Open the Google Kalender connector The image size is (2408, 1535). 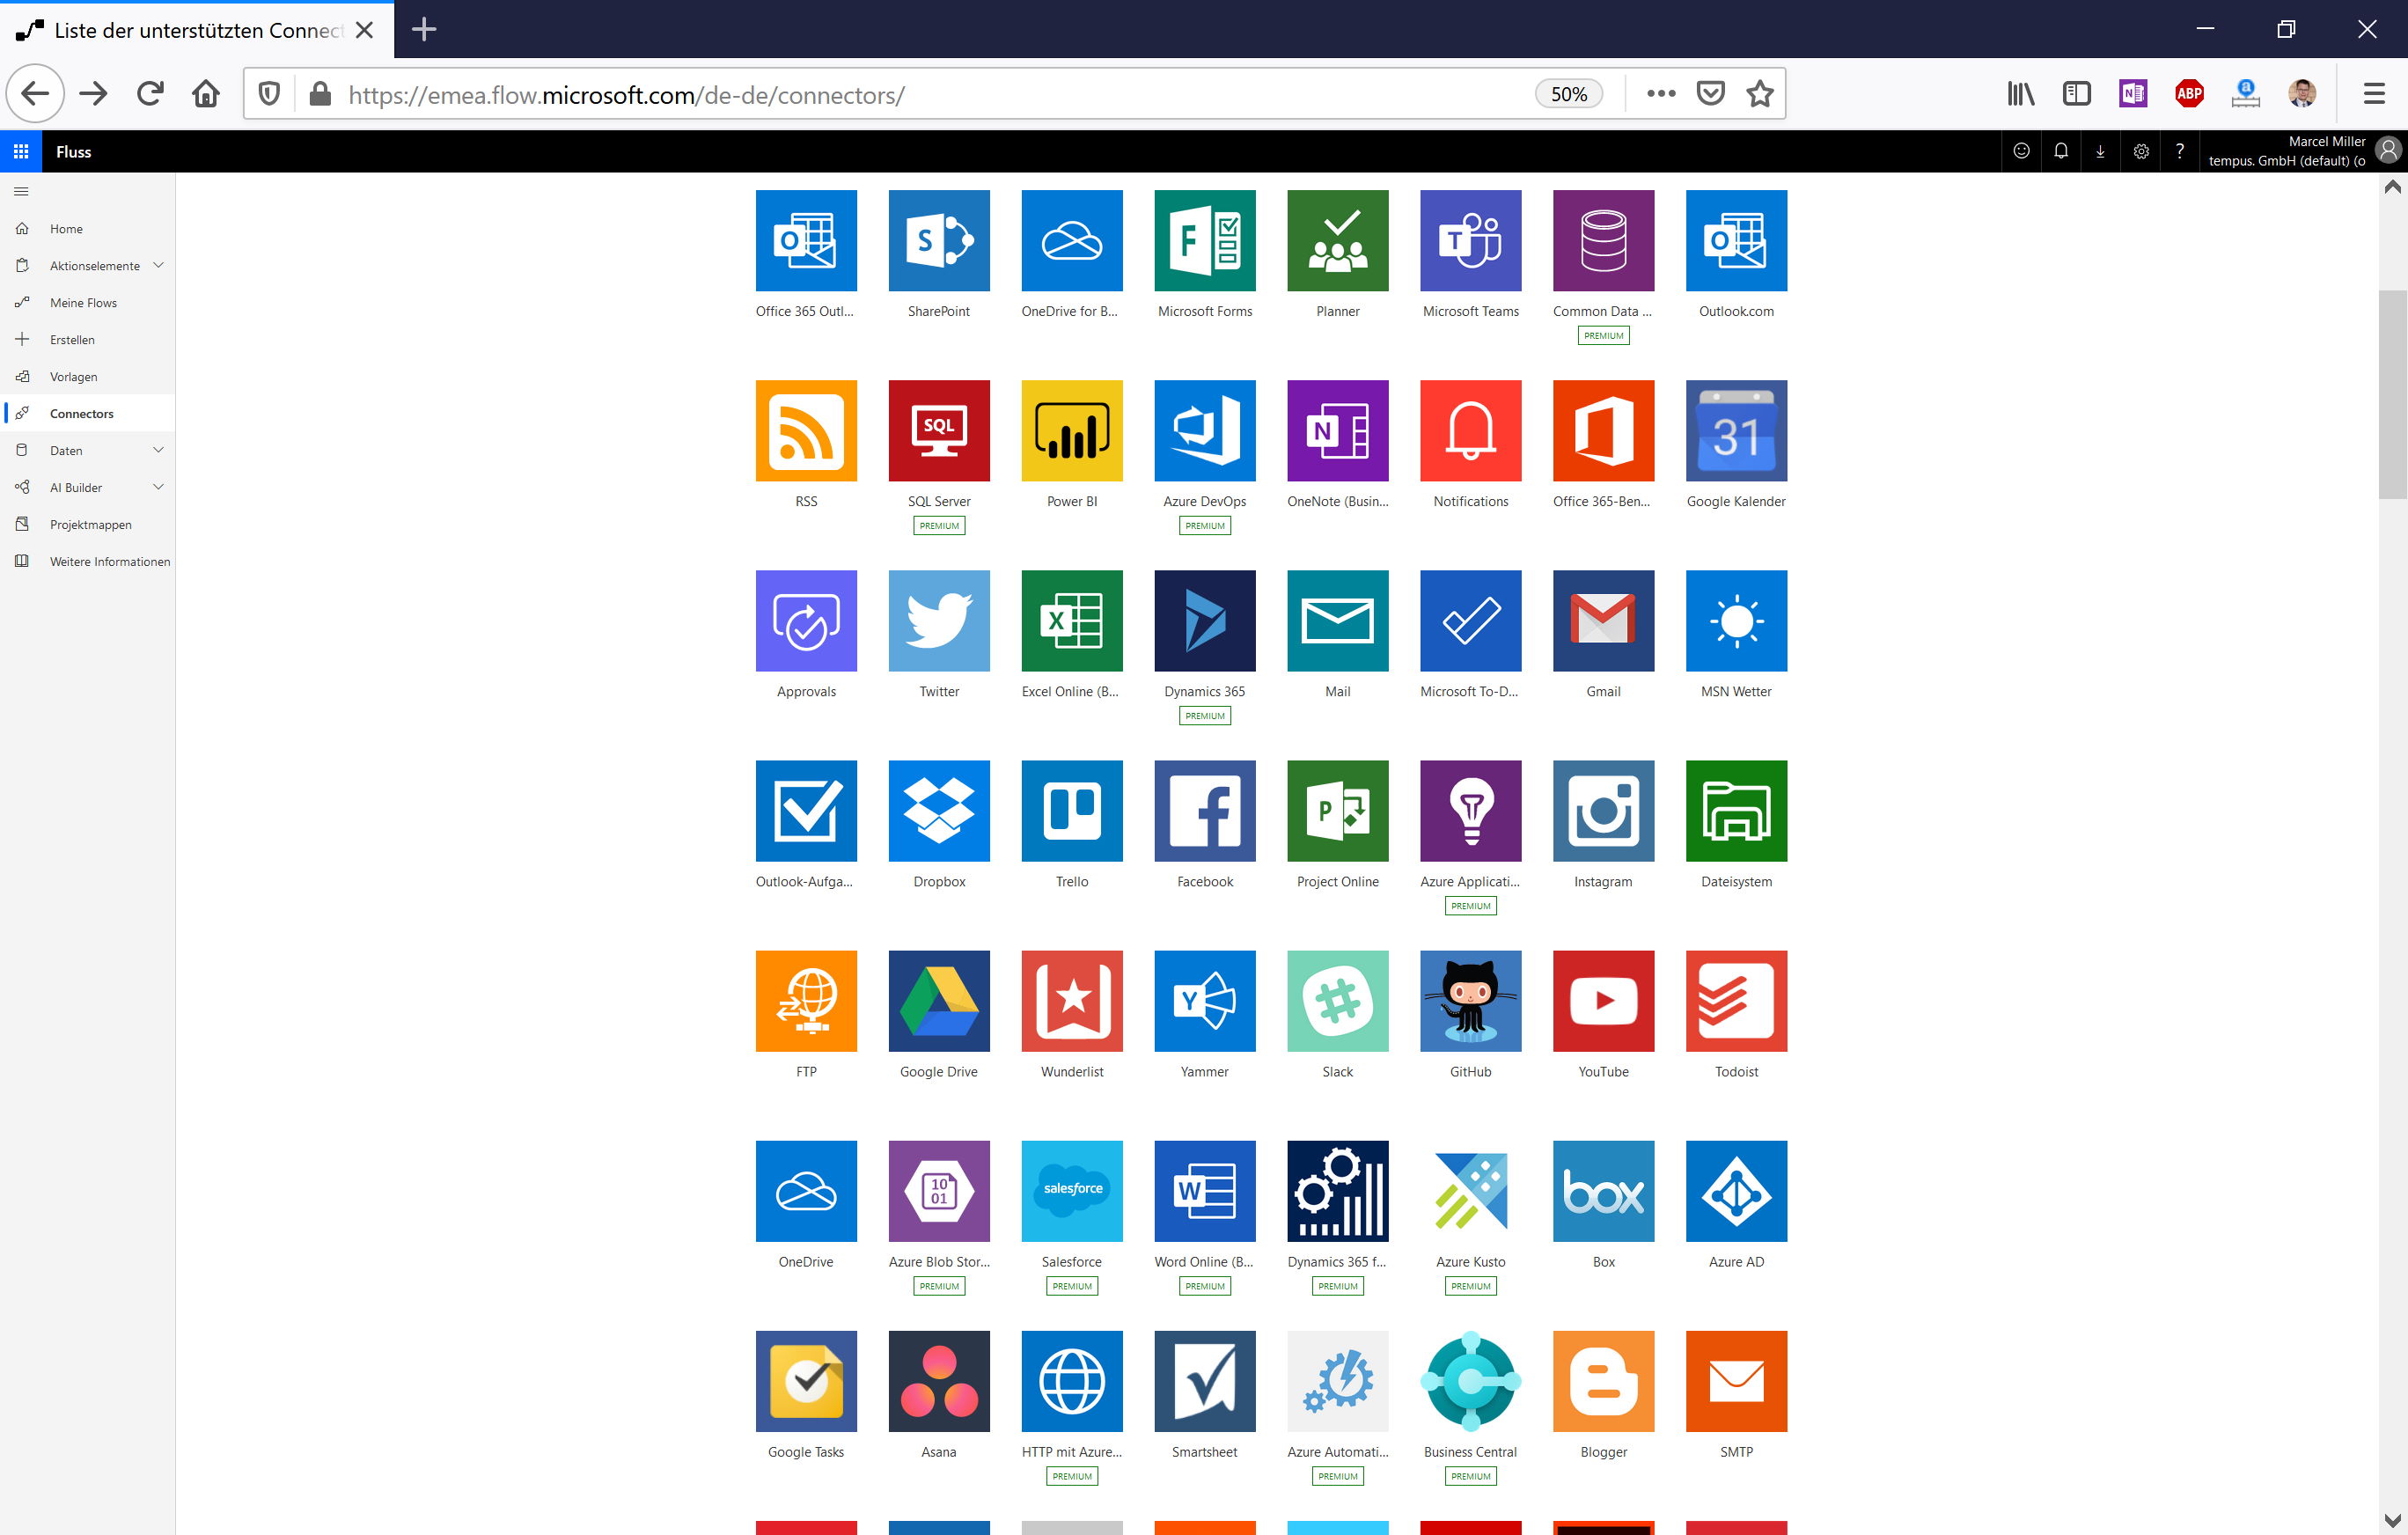pos(1736,431)
